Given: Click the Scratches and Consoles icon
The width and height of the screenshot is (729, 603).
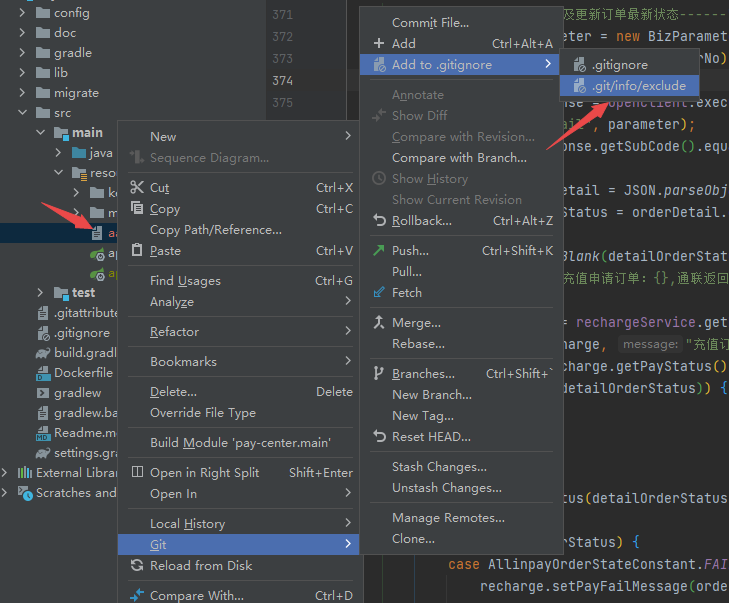Looking at the screenshot, I should tap(25, 493).
